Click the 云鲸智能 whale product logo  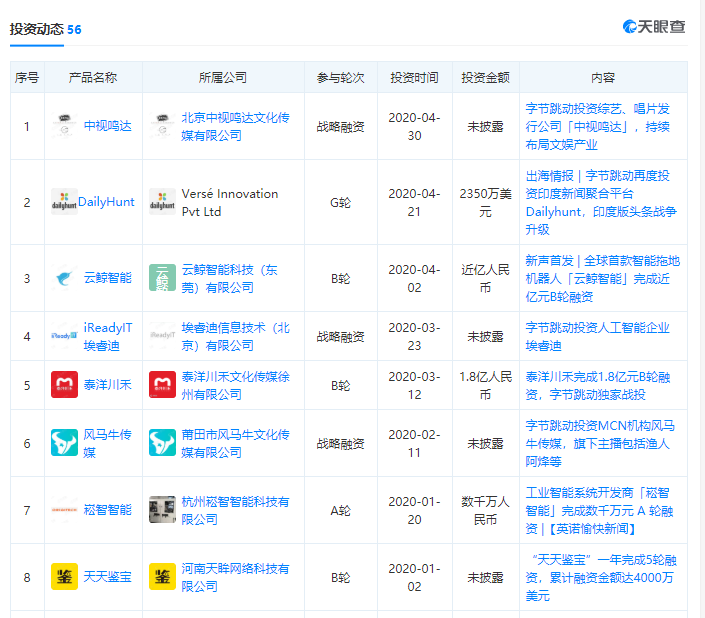coord(64,278)
